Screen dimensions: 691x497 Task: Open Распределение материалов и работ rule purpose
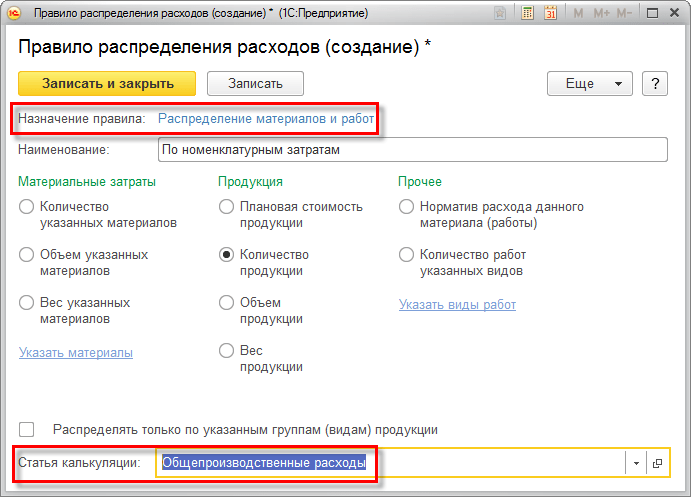[x=266, y=118]
